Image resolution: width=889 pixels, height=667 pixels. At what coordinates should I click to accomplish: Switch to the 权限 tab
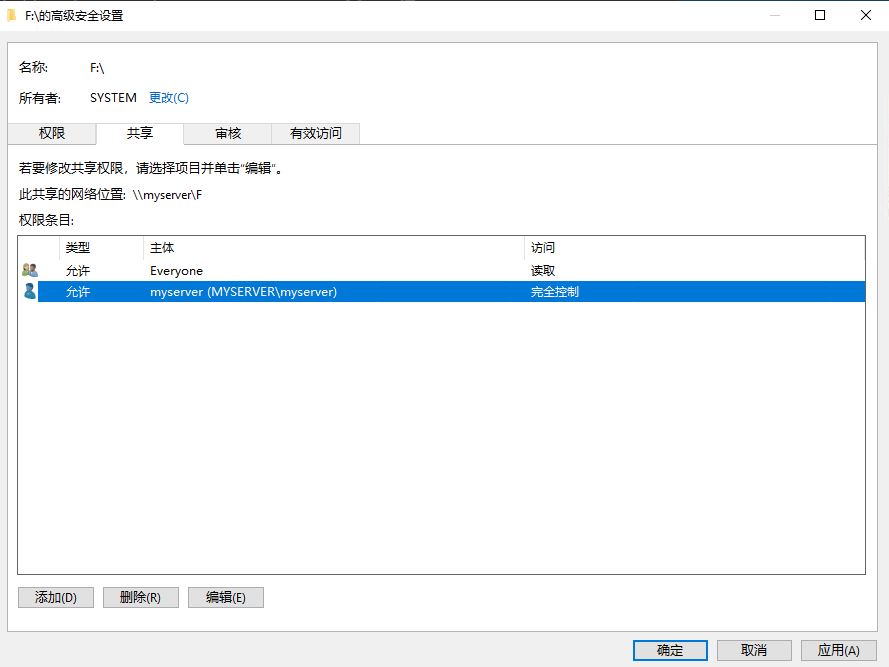[52, 133]
